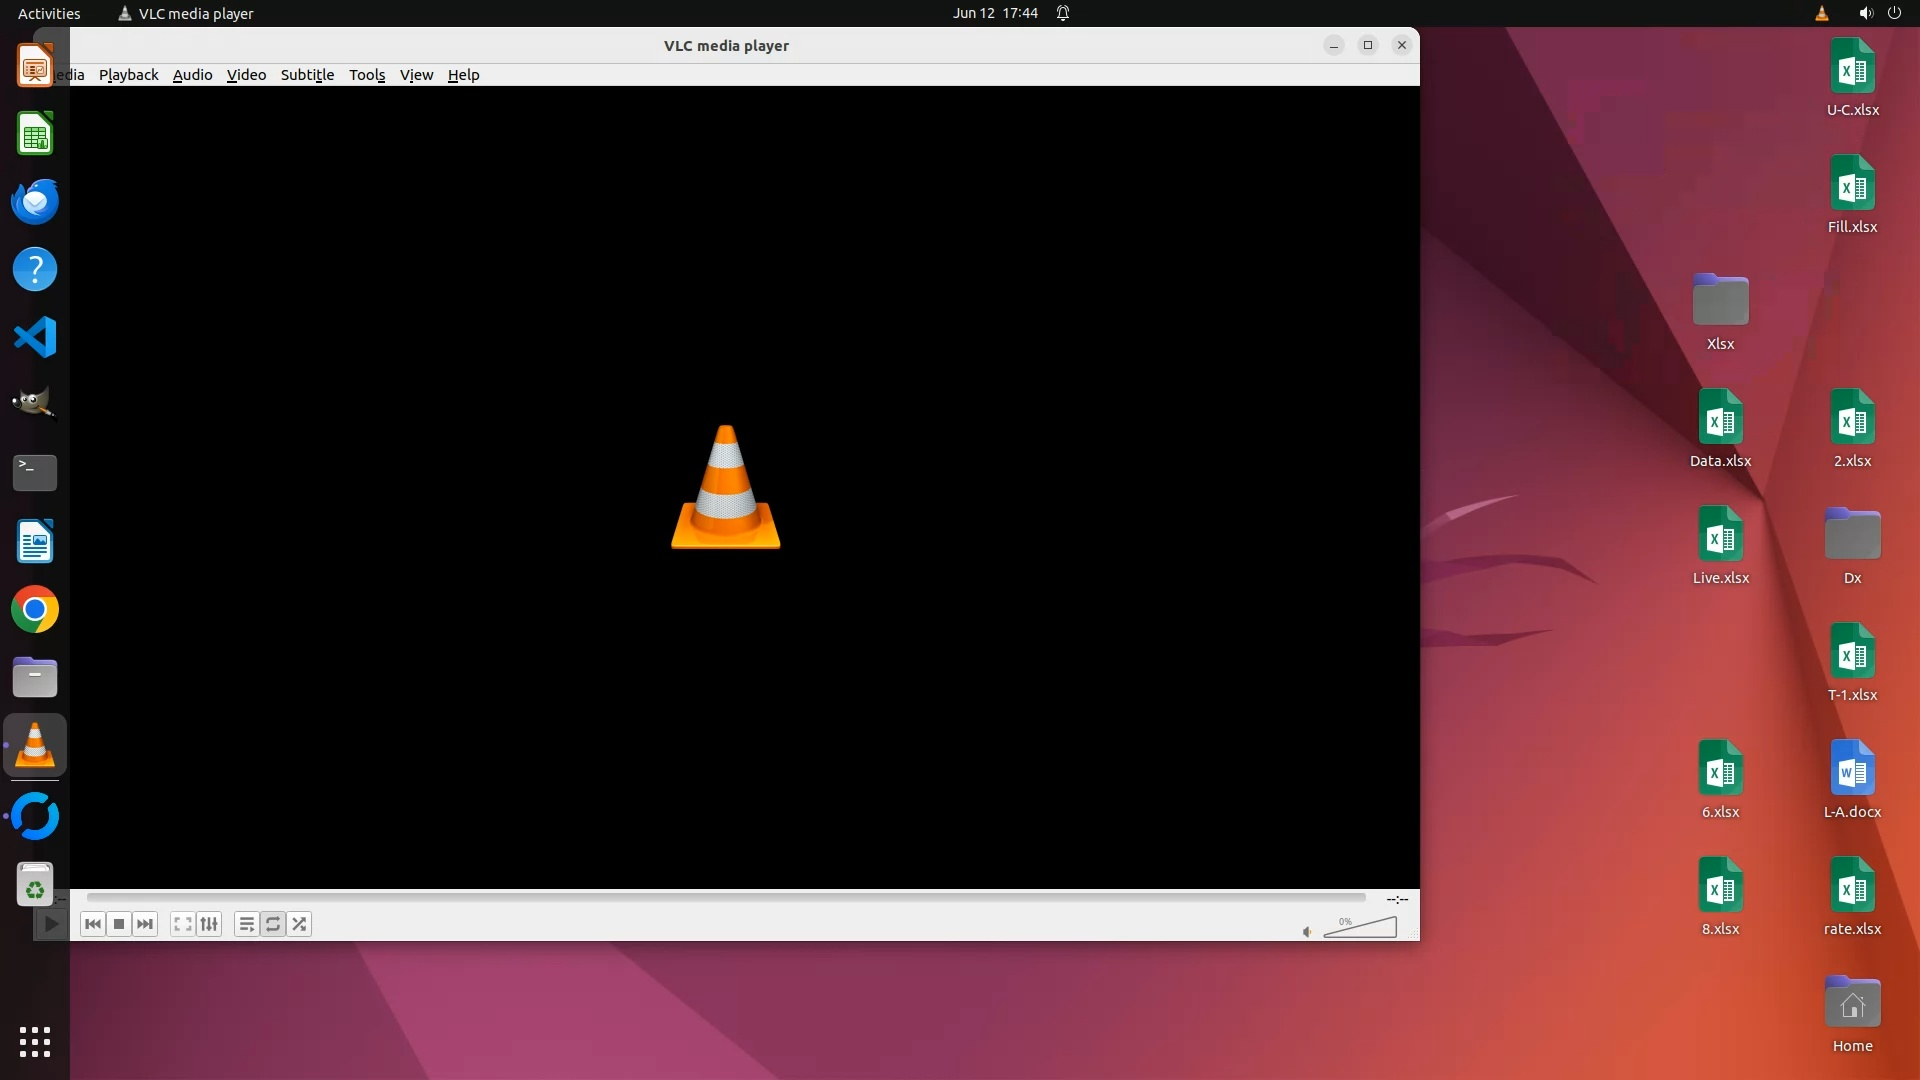Image resolution: width=1920 pixels, height=1080 pixels.
Task: Open the Audio menu
Action: [192, 75]
